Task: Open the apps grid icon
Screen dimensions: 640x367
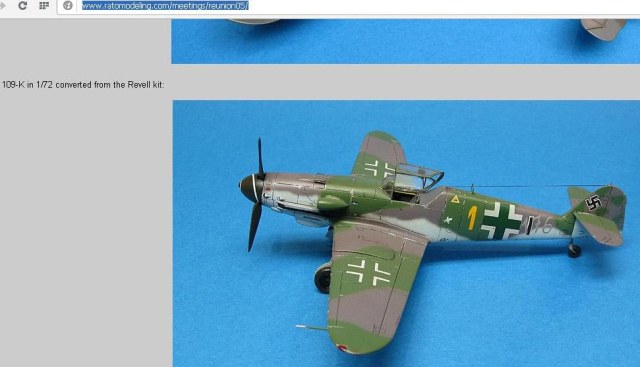Action: [x=44, y=6]
